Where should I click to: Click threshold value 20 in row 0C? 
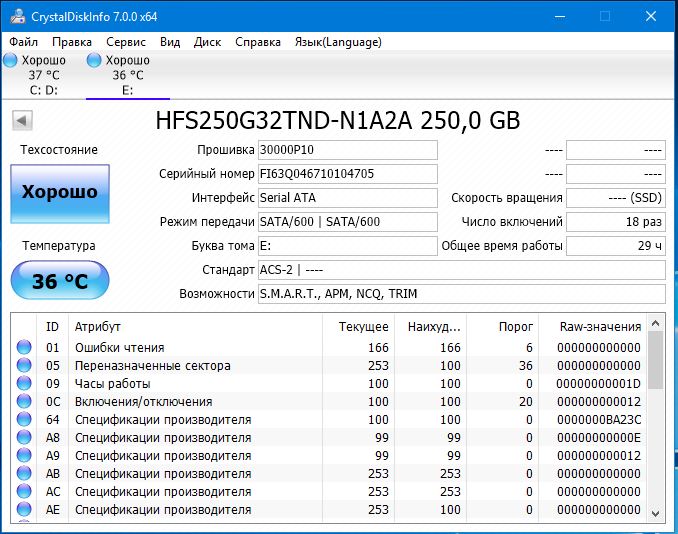coord(525,402)
